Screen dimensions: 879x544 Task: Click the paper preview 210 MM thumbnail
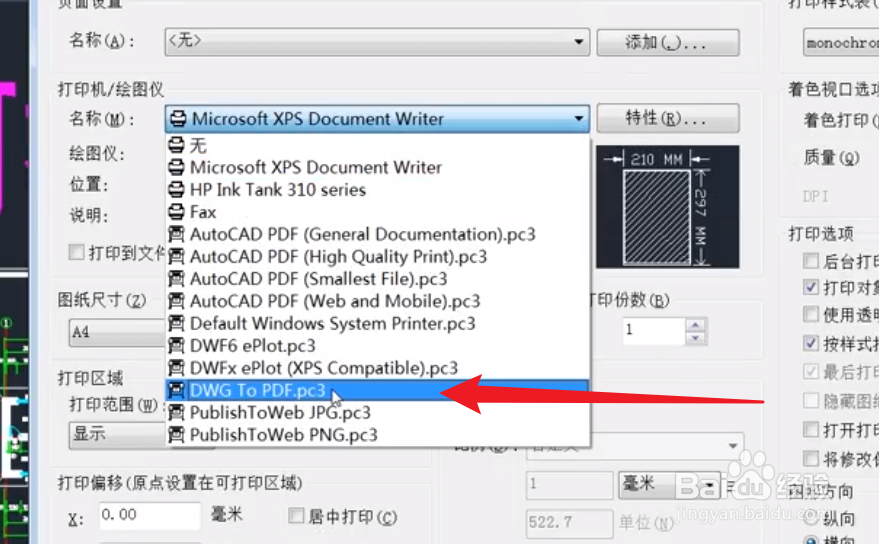(667, 206)
